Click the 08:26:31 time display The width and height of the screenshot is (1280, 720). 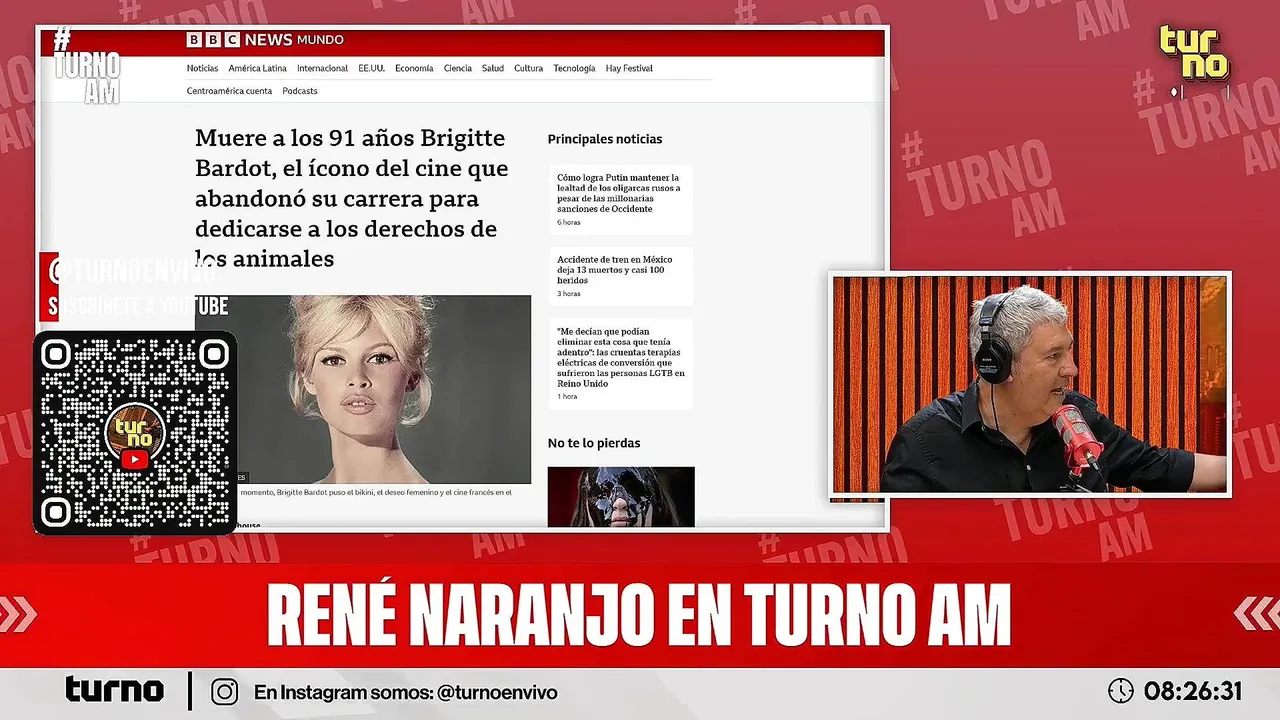(1193, 691)
